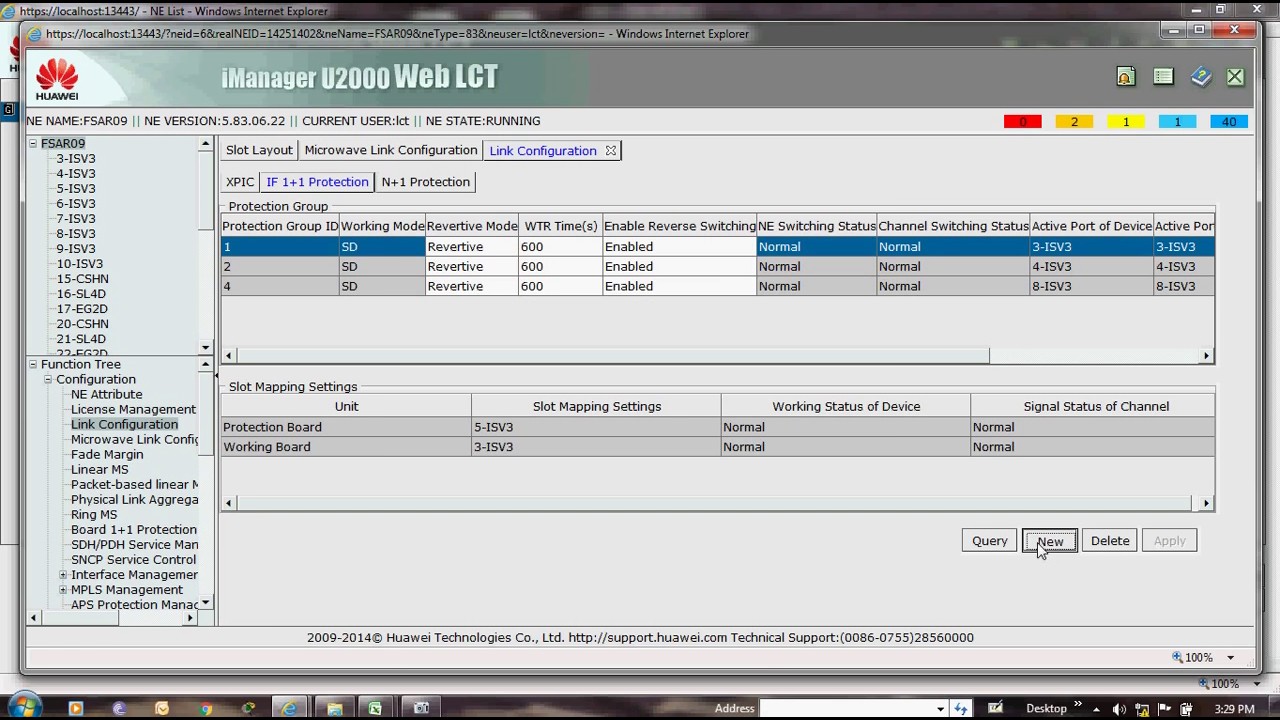This screenshot has width=1280, height=720.
Task: Open Excel from the taskbar
Action: pos(375,708)
